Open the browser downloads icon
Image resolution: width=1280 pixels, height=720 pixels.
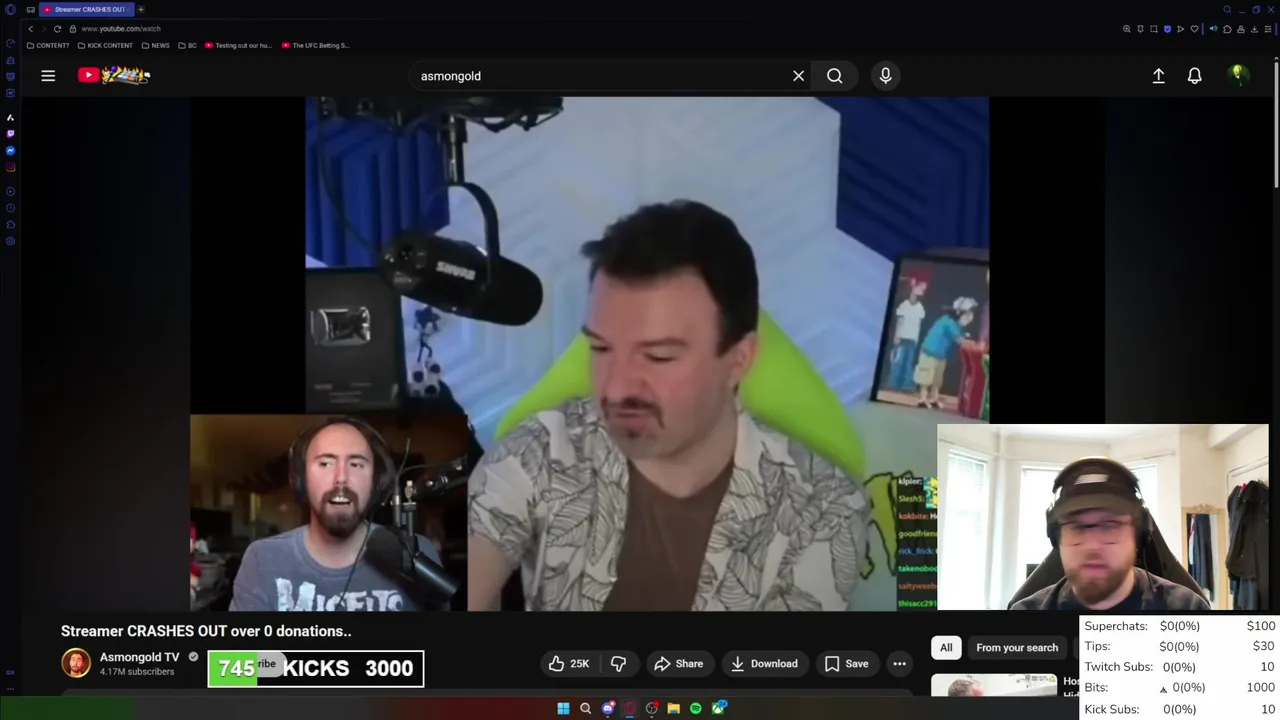[1254, 29]
